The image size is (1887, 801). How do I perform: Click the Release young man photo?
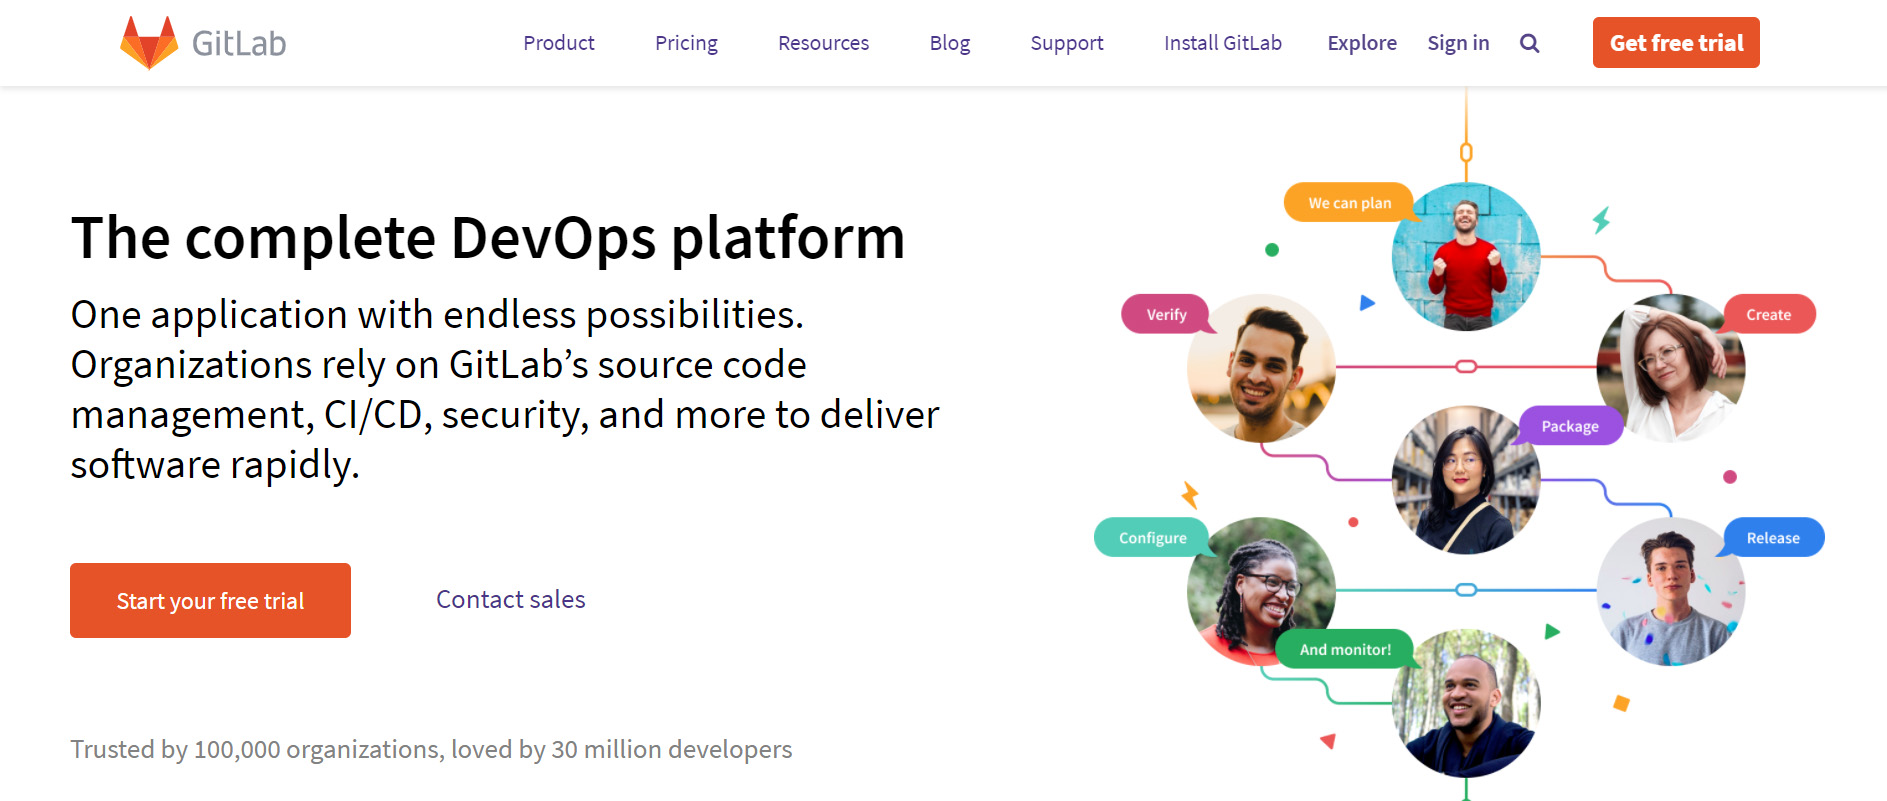tap(1671, 591)
